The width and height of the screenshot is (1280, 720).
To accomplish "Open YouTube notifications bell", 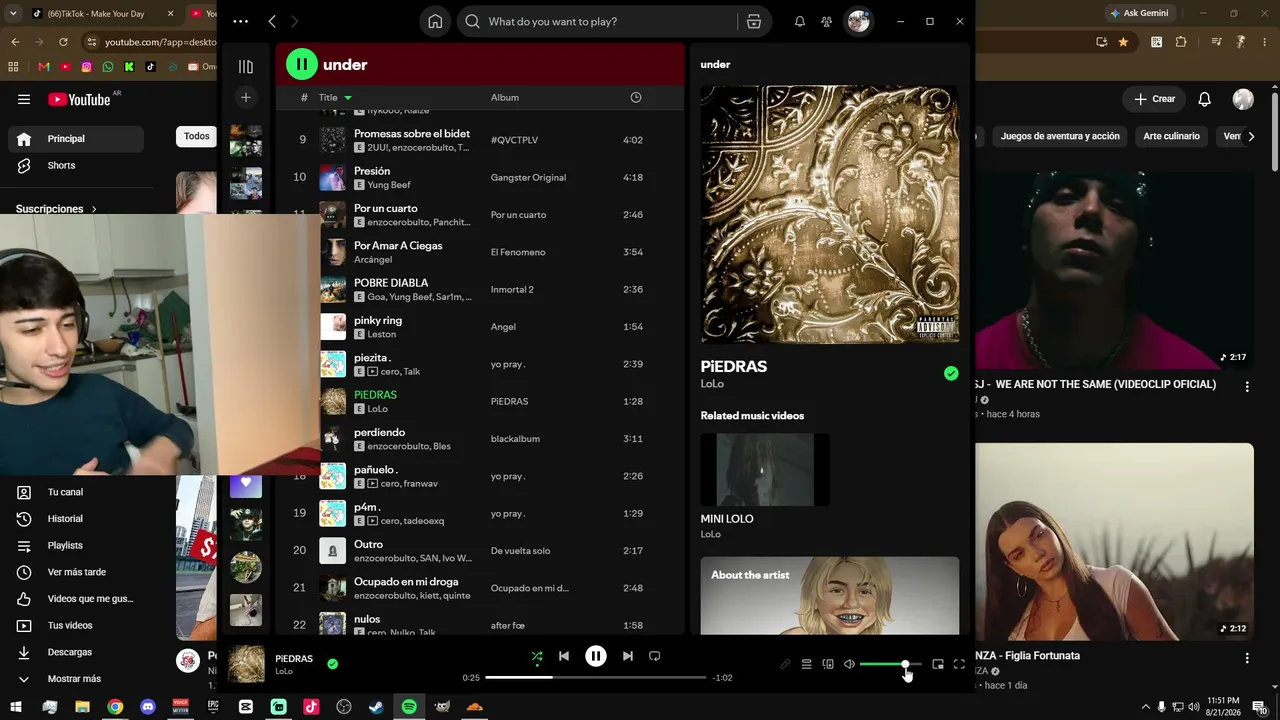I will [x=1205, y=99].
